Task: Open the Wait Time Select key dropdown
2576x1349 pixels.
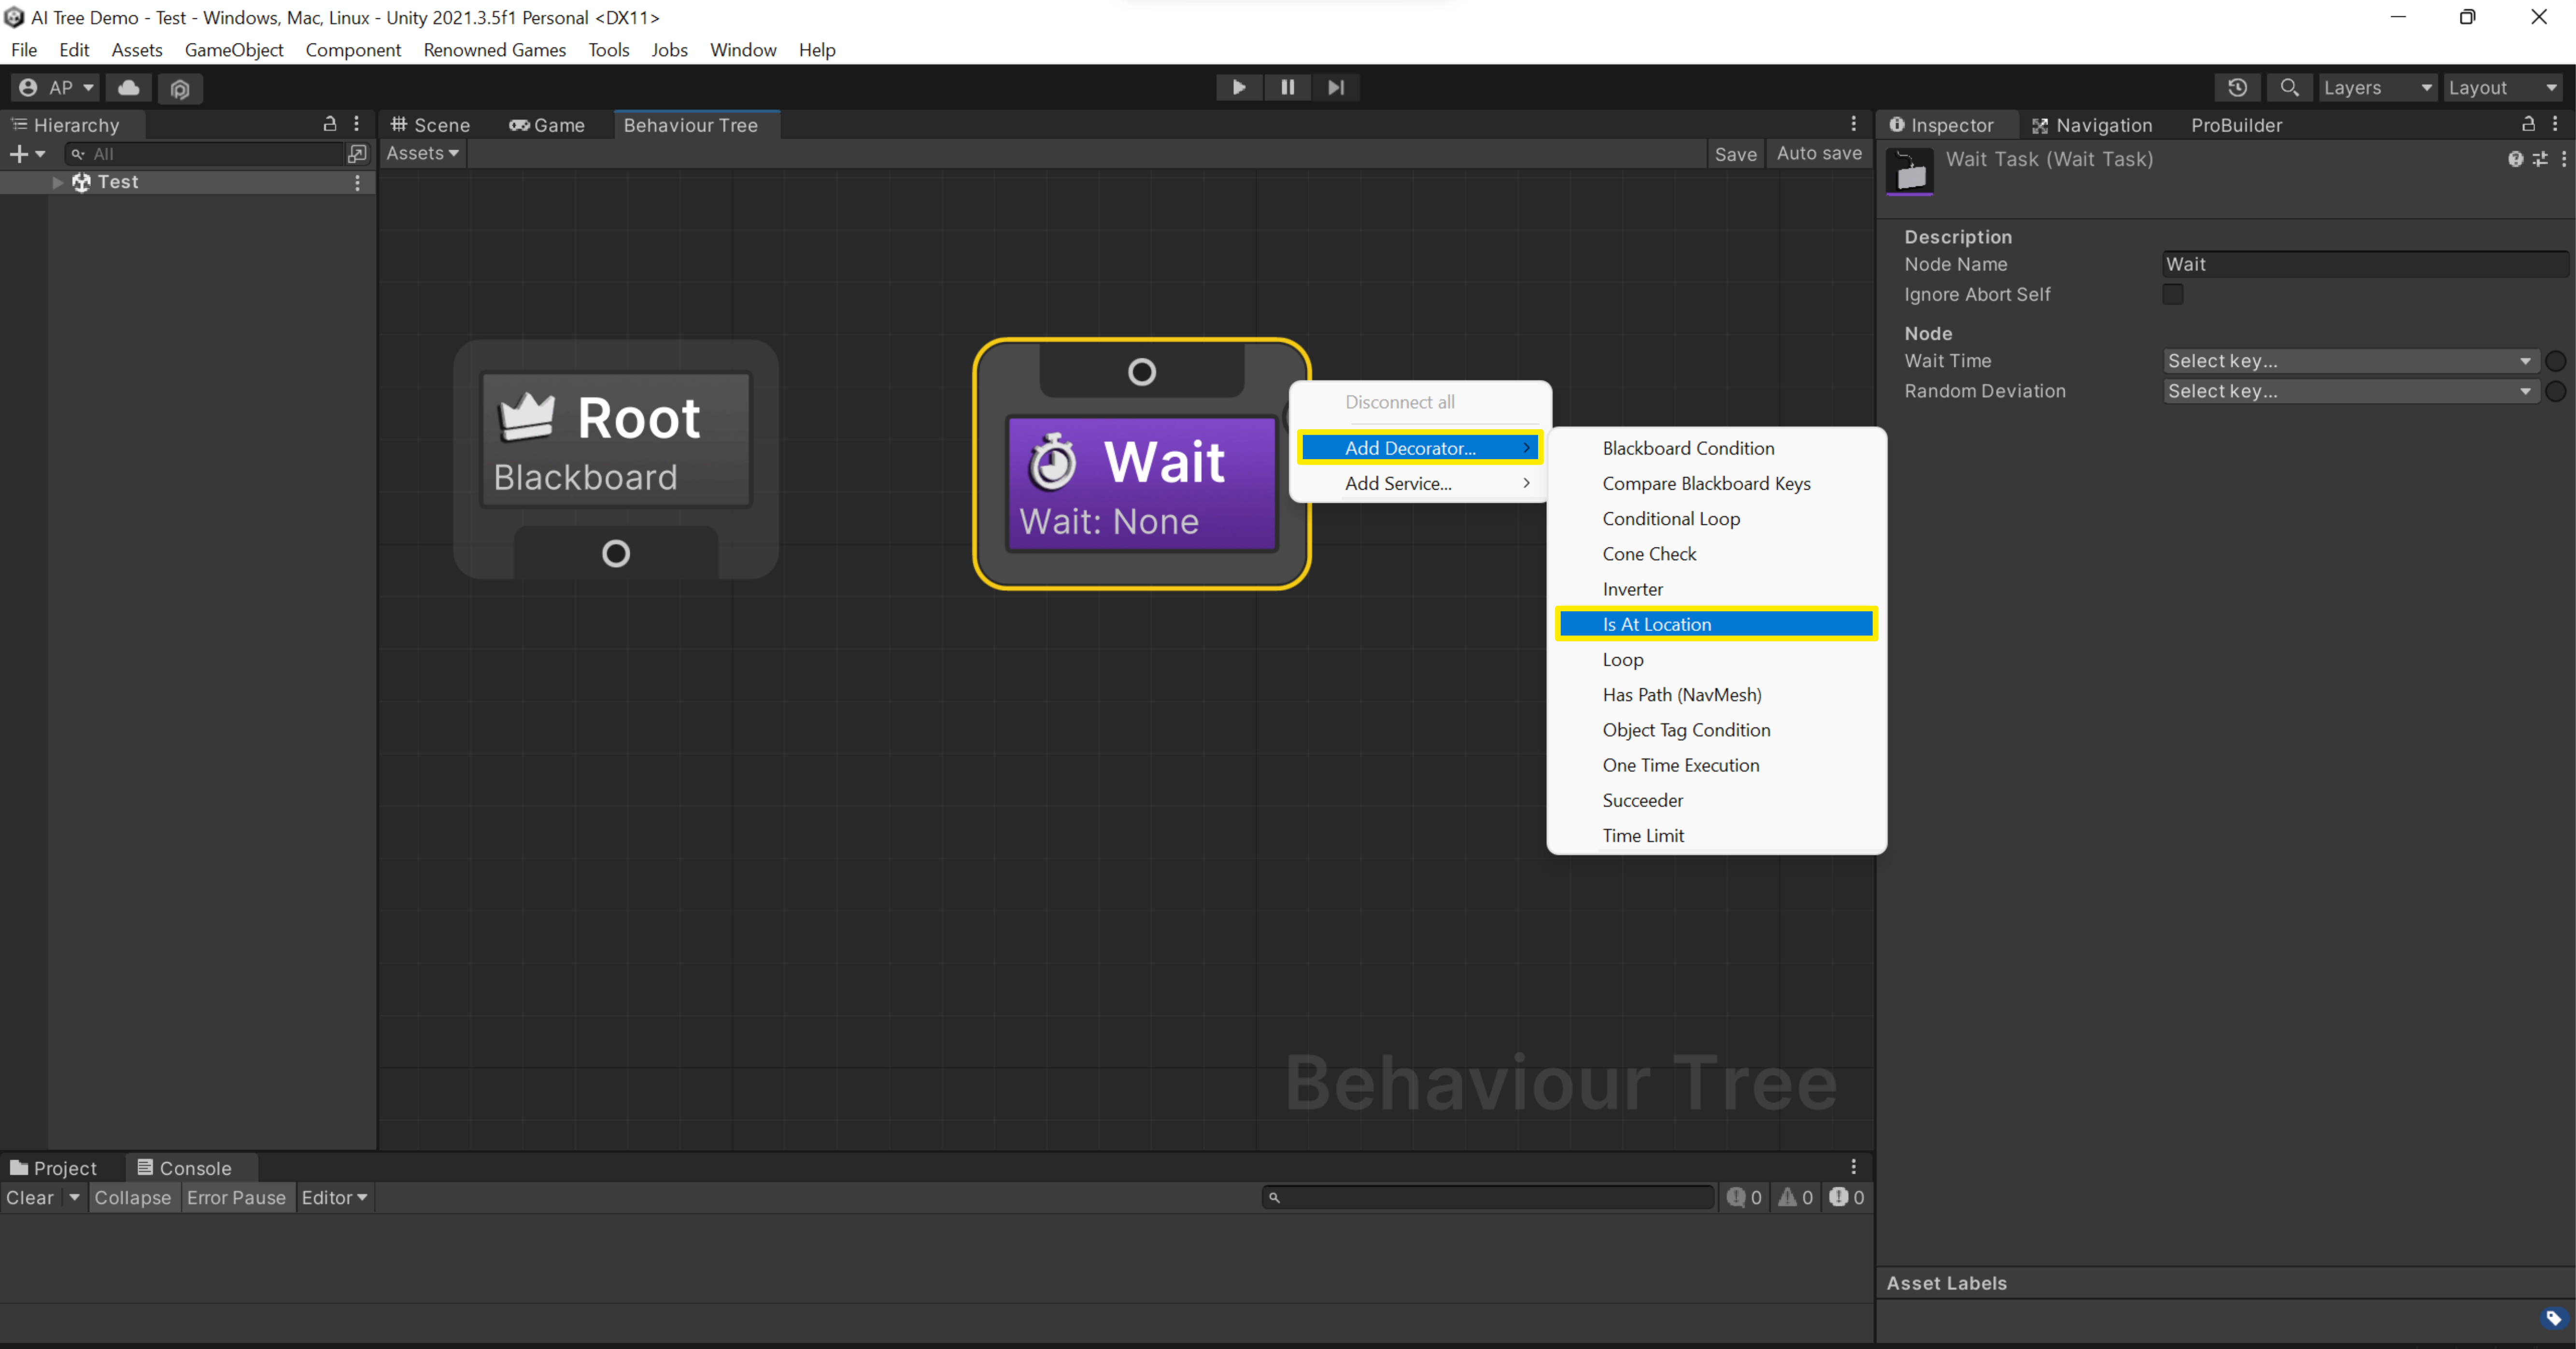Action: pyautogui.click(x=2348, y=361)
